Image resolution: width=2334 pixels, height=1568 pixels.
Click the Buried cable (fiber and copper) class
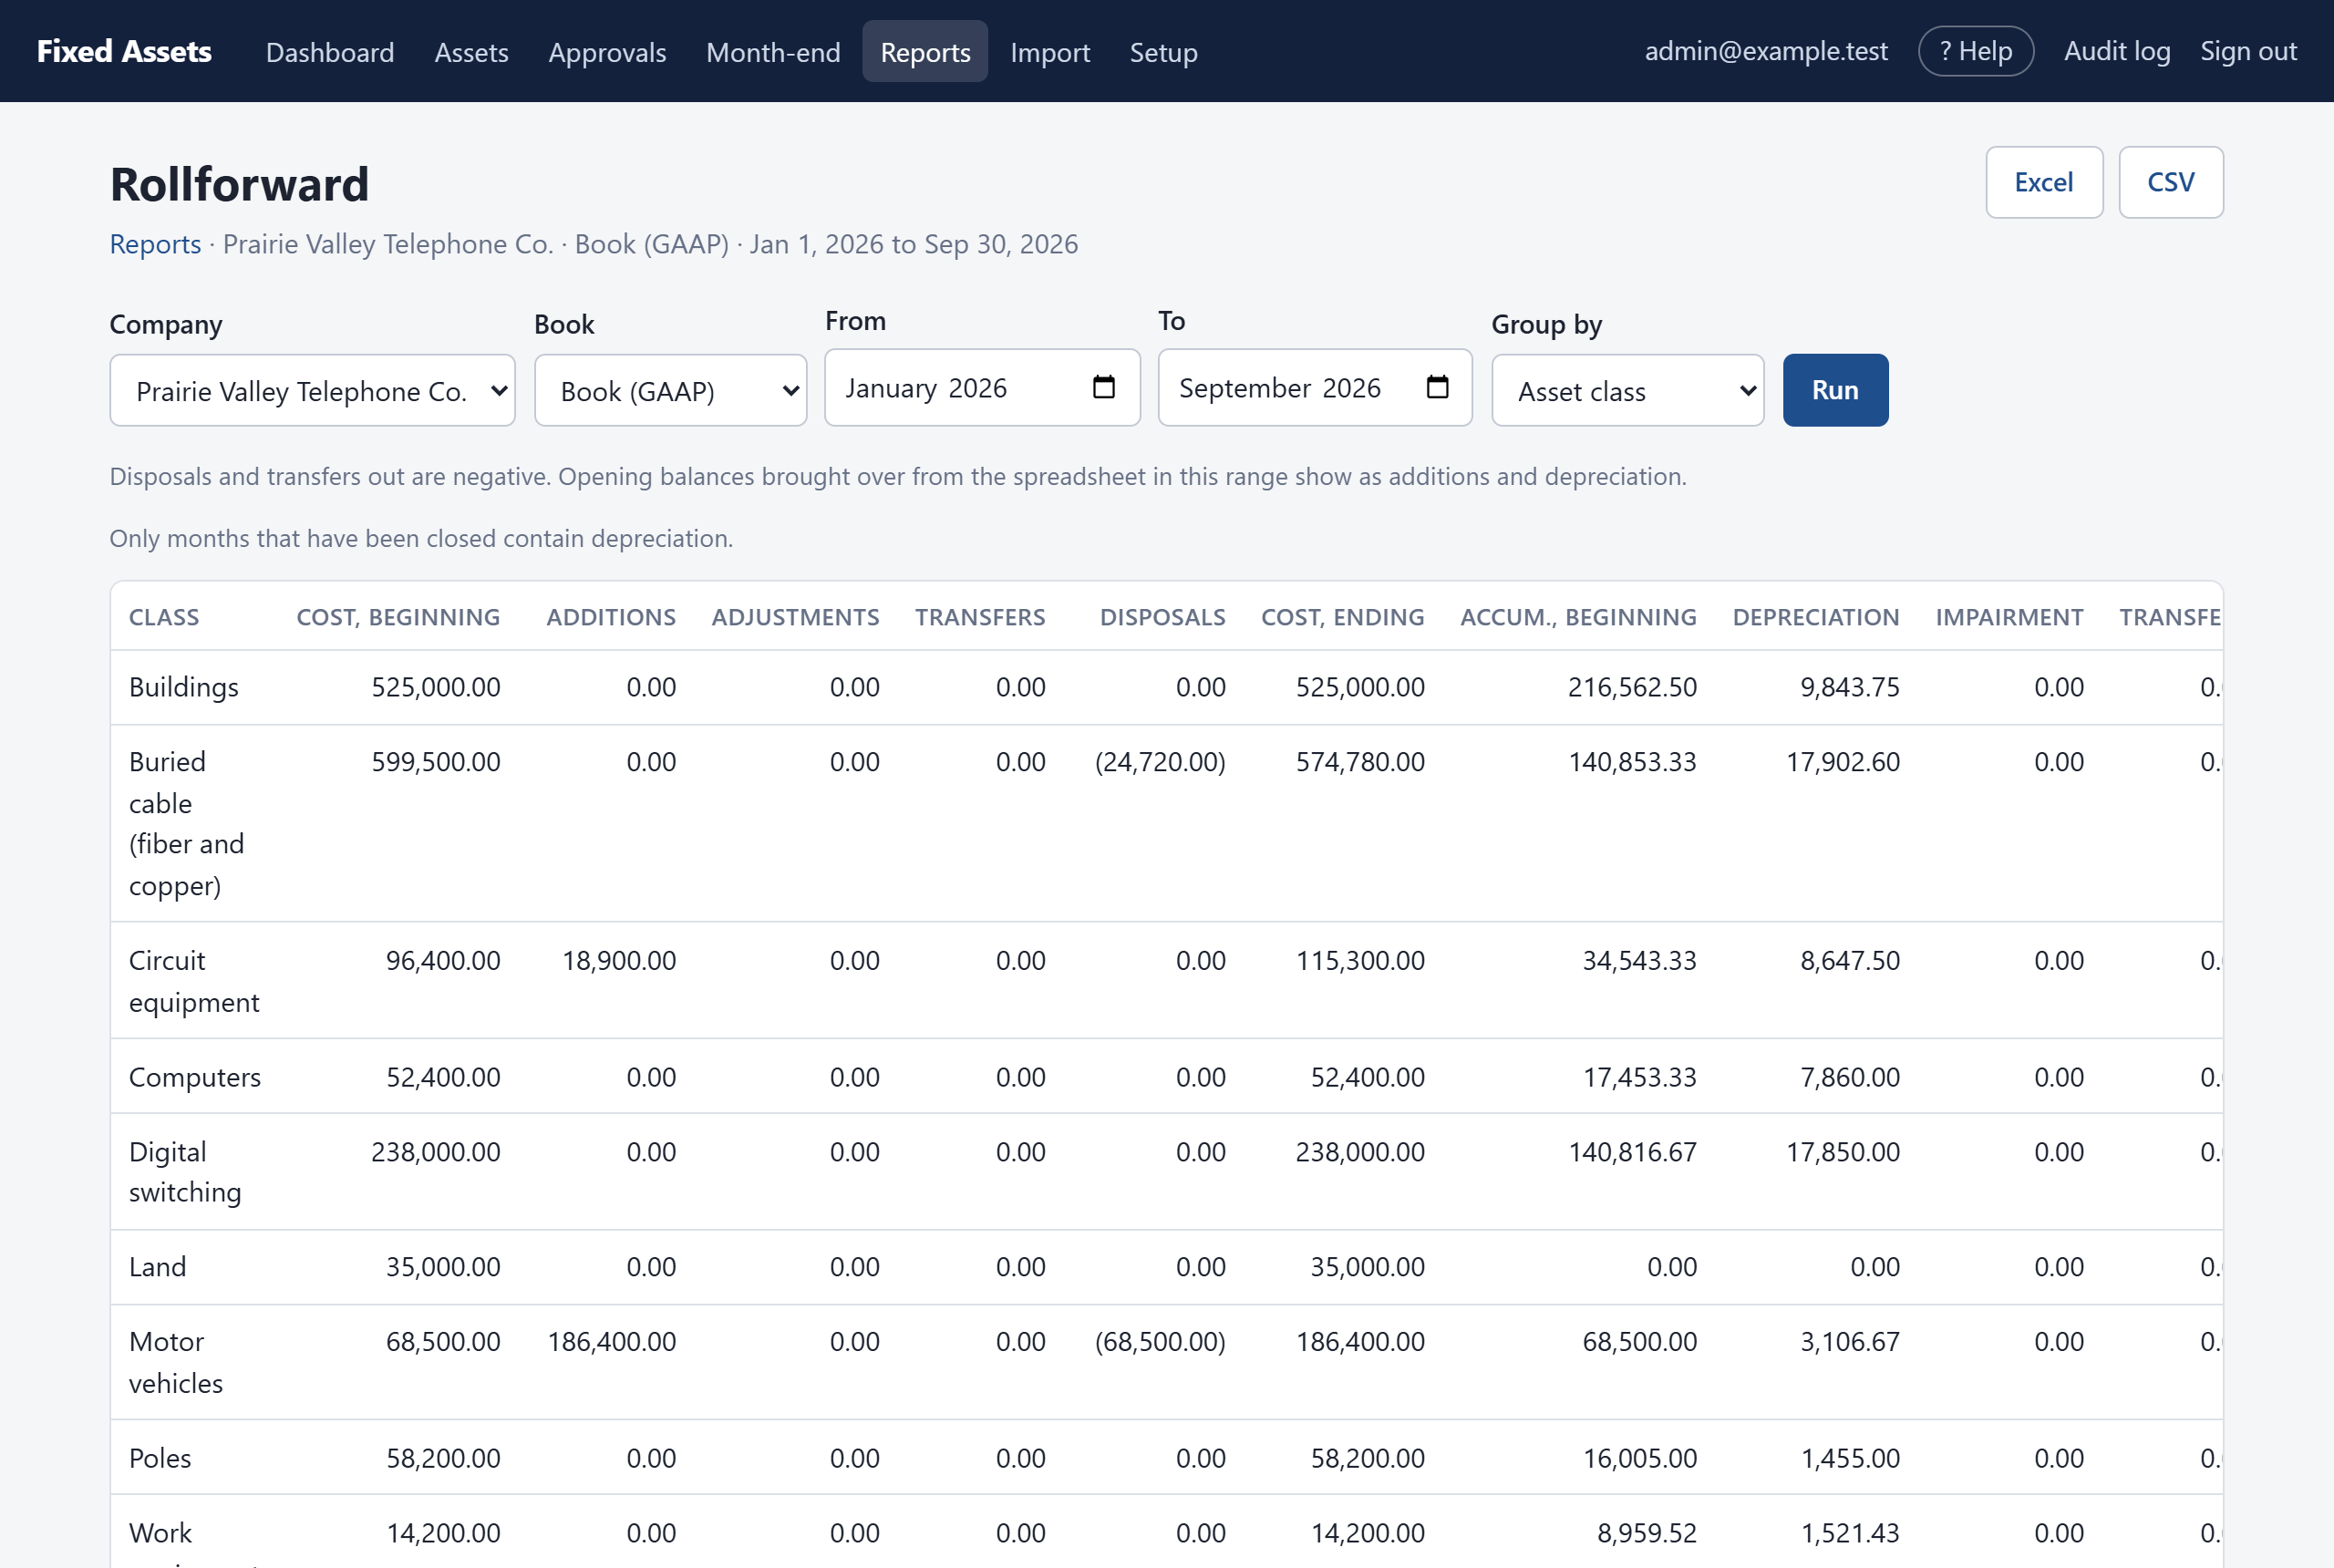(186, 823)
